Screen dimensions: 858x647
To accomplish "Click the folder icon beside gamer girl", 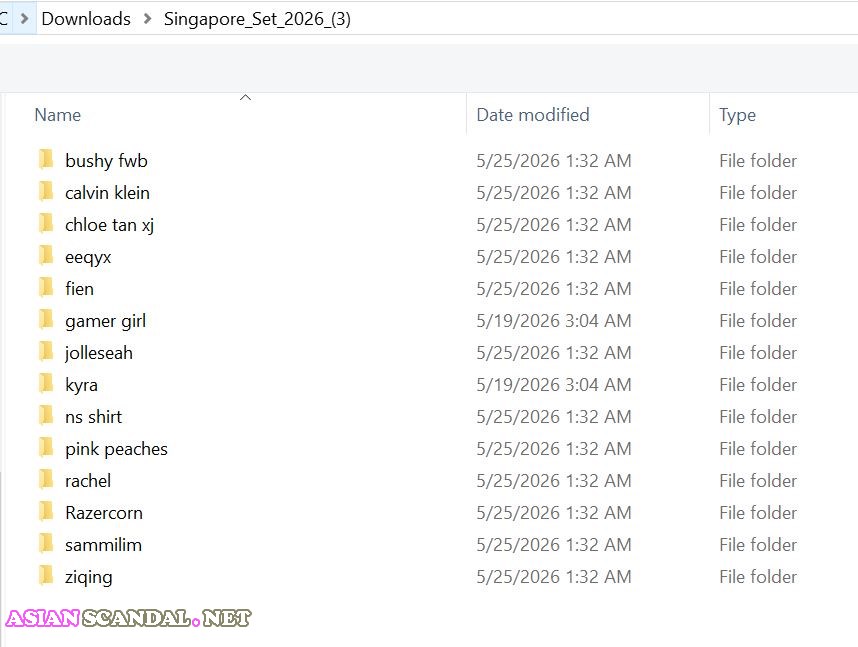I will [46, 320].
